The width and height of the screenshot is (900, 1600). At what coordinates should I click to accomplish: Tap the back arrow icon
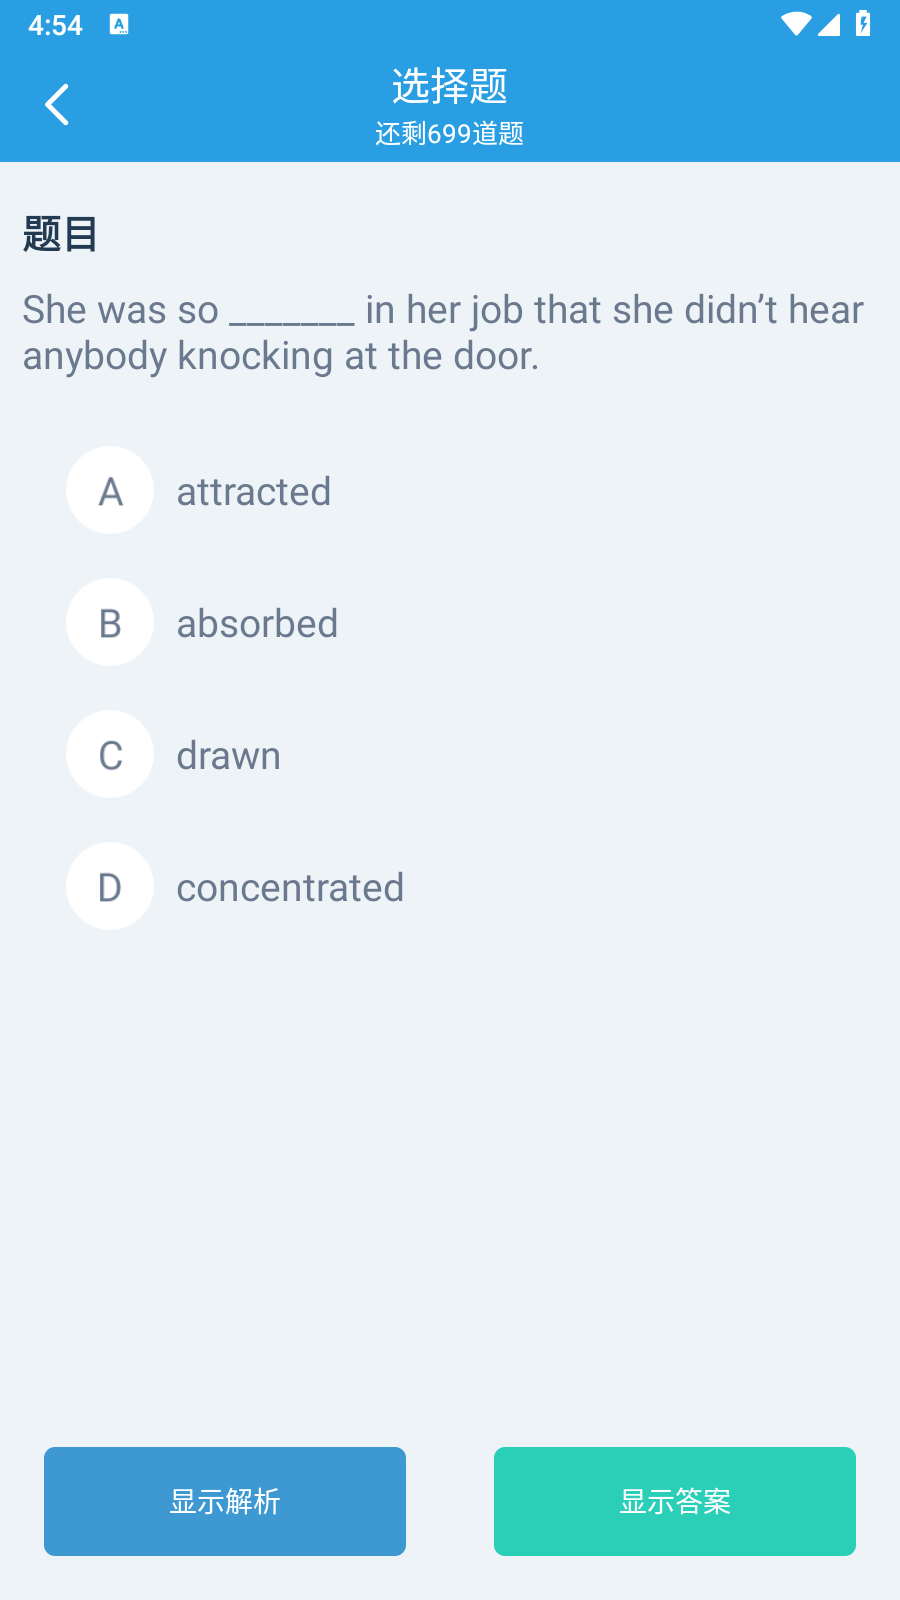point(57,104)
